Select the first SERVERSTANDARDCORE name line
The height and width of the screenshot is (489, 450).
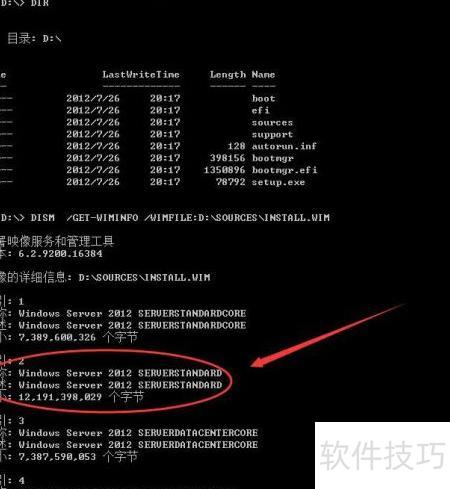pos(132,313)
